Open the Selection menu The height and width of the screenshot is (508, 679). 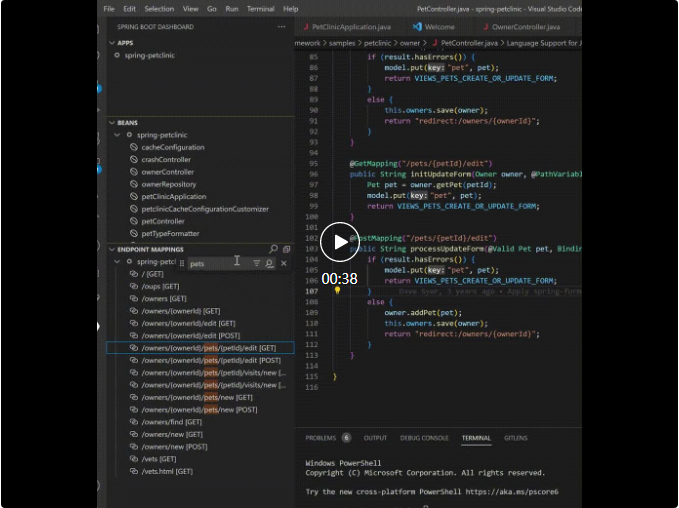pos(159,9)
